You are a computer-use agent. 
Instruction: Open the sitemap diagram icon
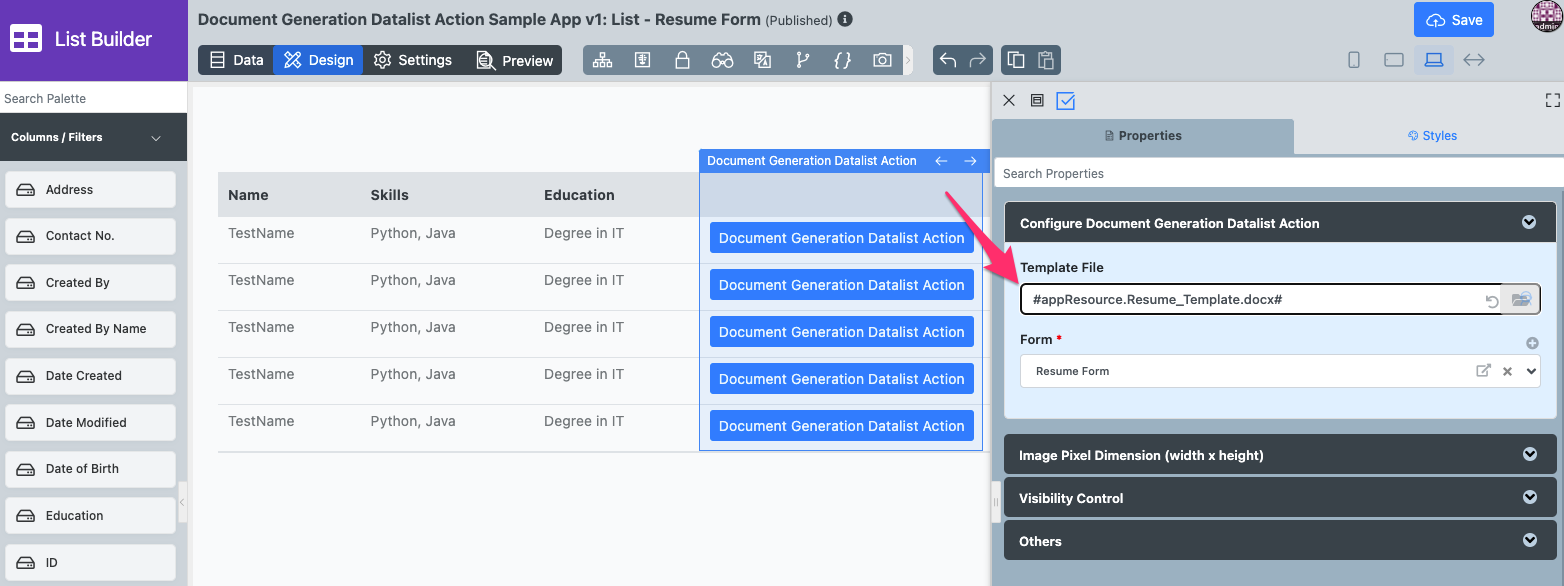pos(602,60)
